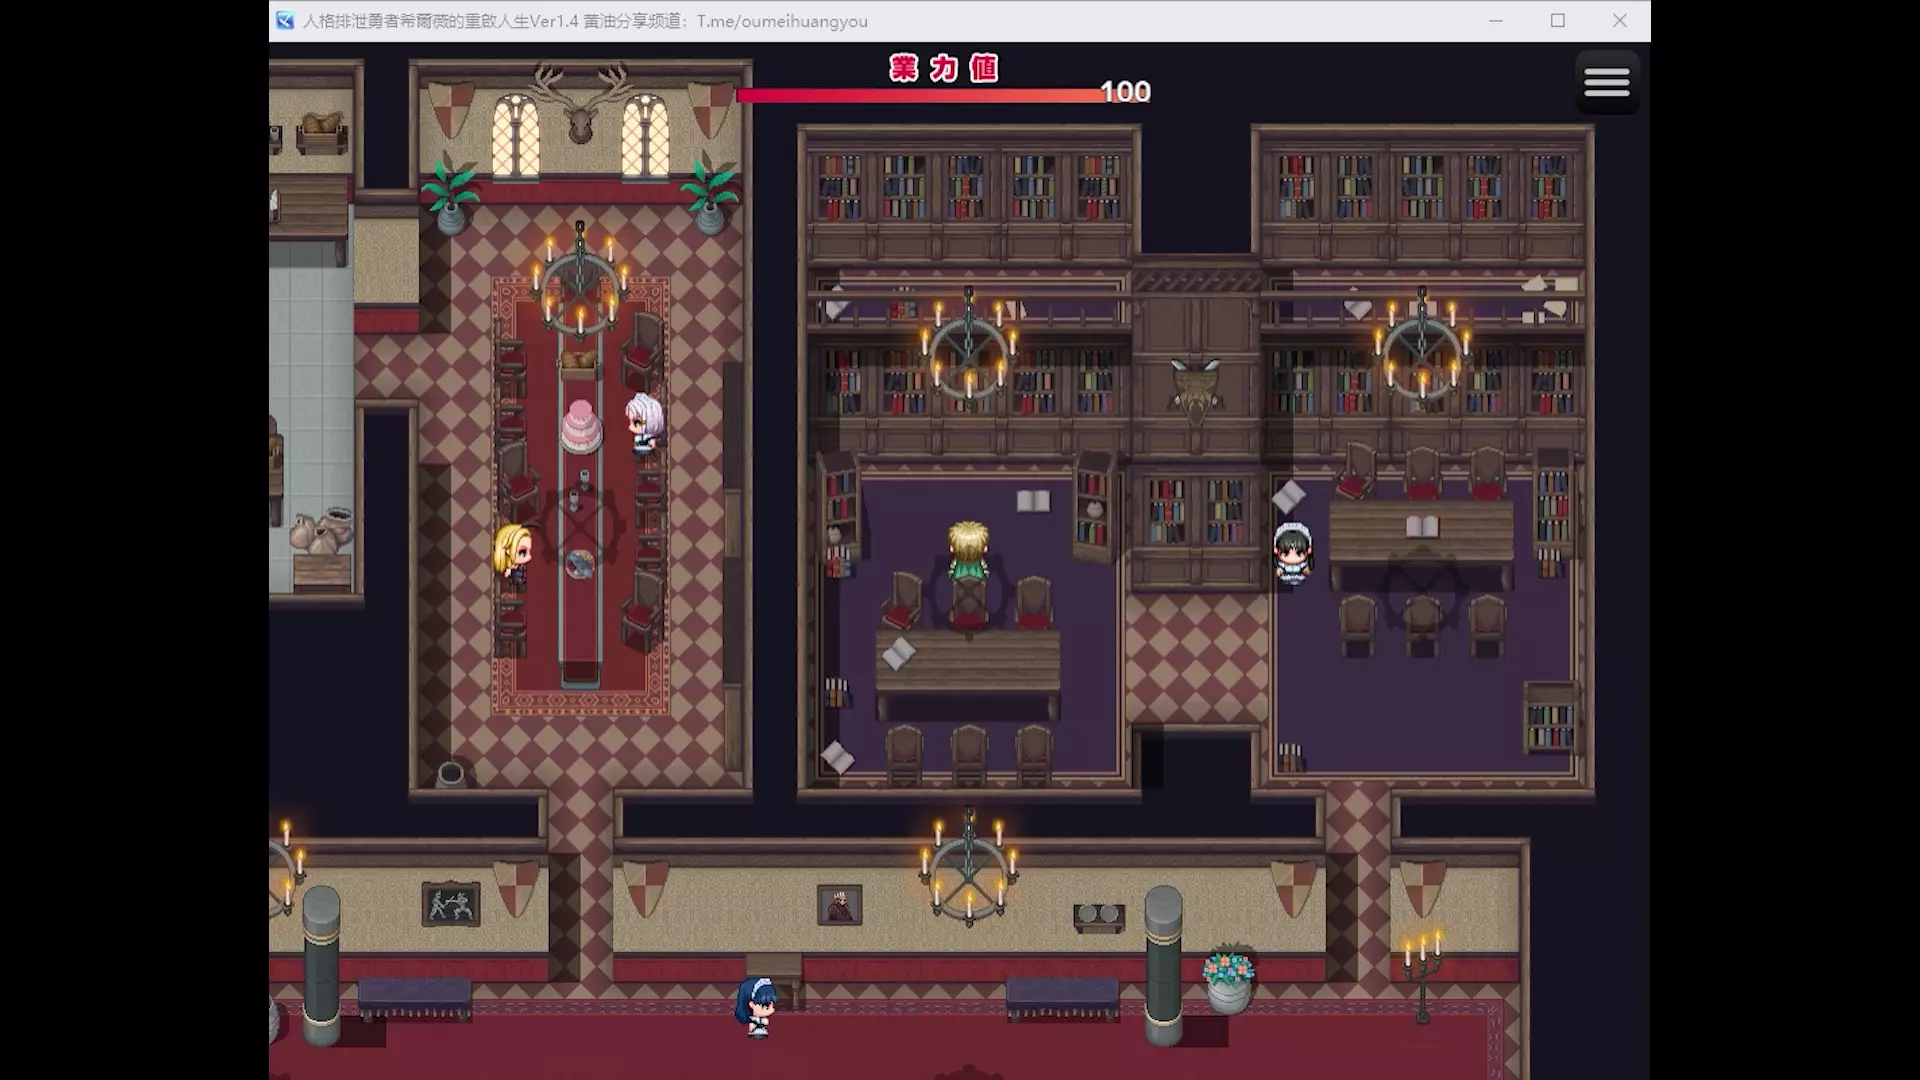Click the fencing painting on hallway wall
Screen dimensions: 1920x1080
tap(450, 905)
